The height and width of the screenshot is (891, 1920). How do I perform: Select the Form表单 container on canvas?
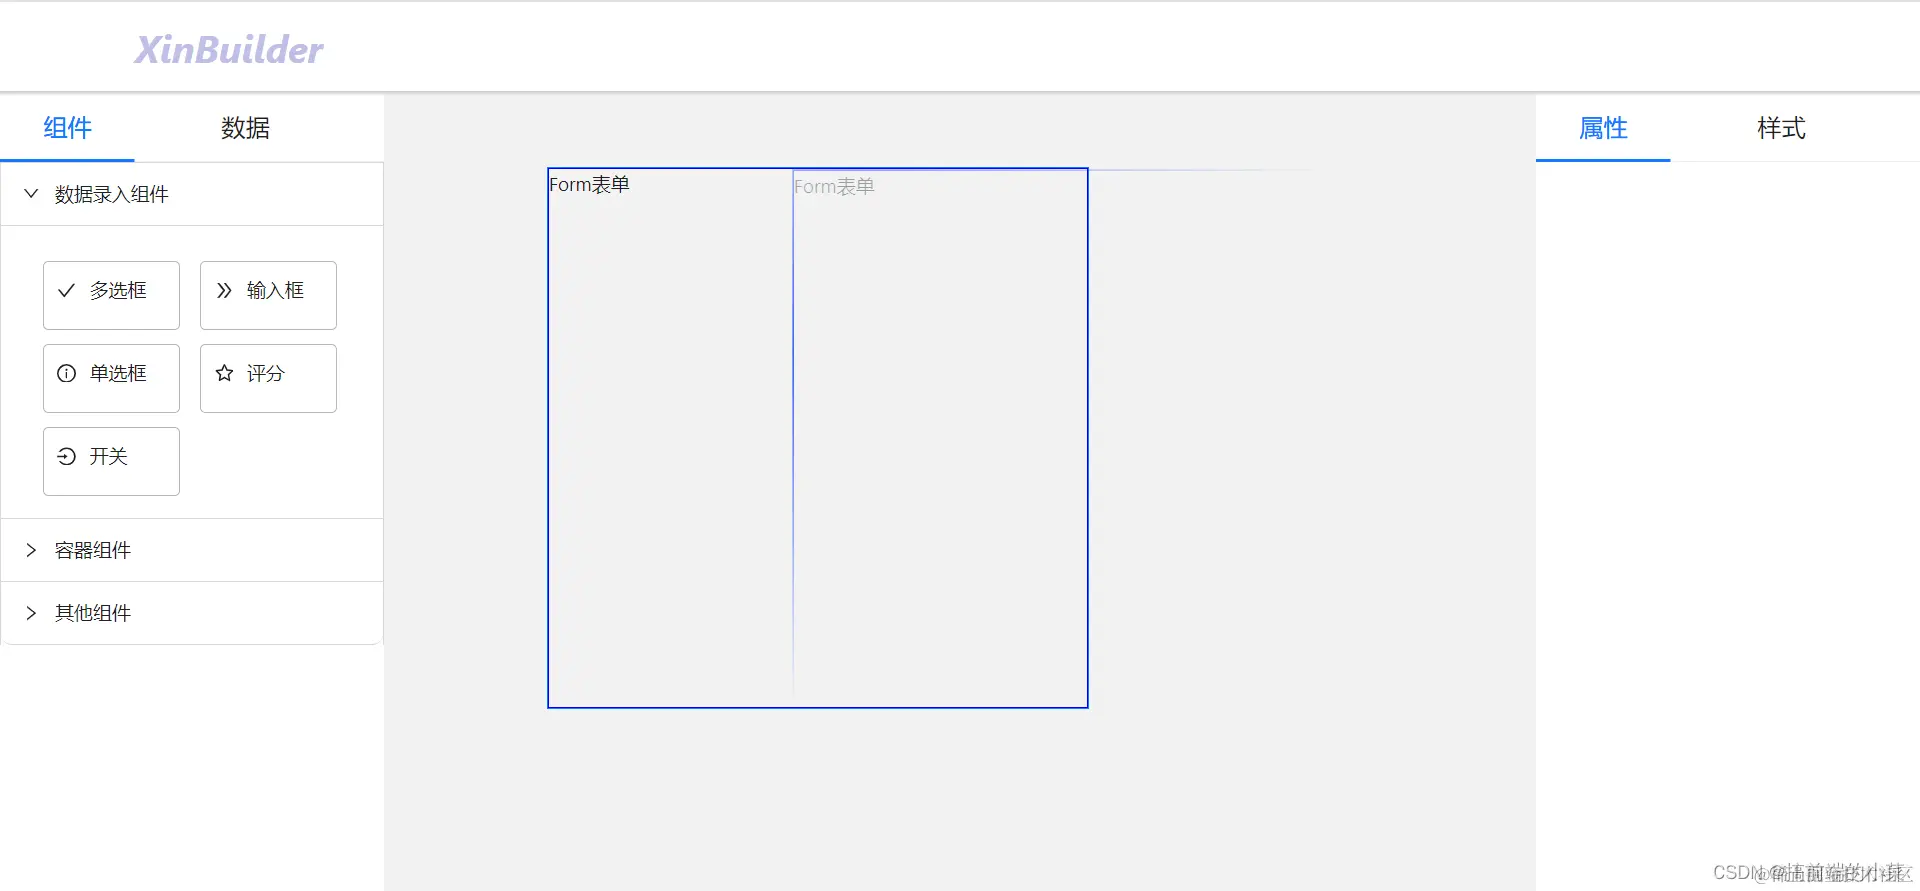[x=817, y=438]
